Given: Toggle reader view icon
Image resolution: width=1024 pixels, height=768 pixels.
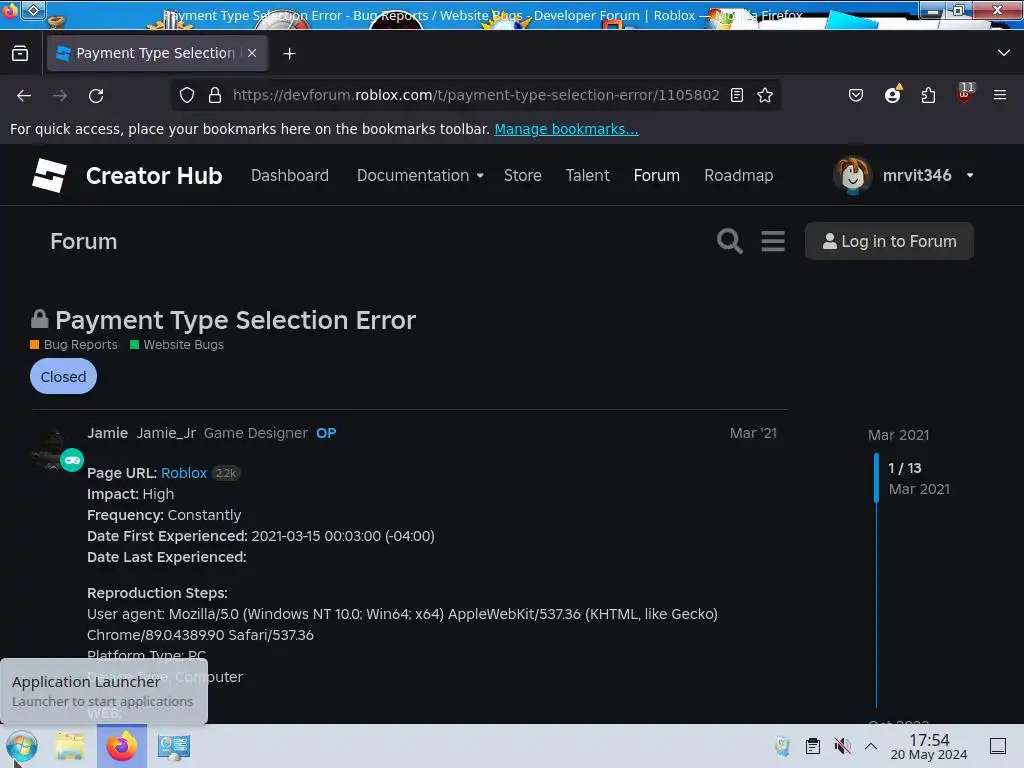Looking at the screenshot, I should coord(737,95).
